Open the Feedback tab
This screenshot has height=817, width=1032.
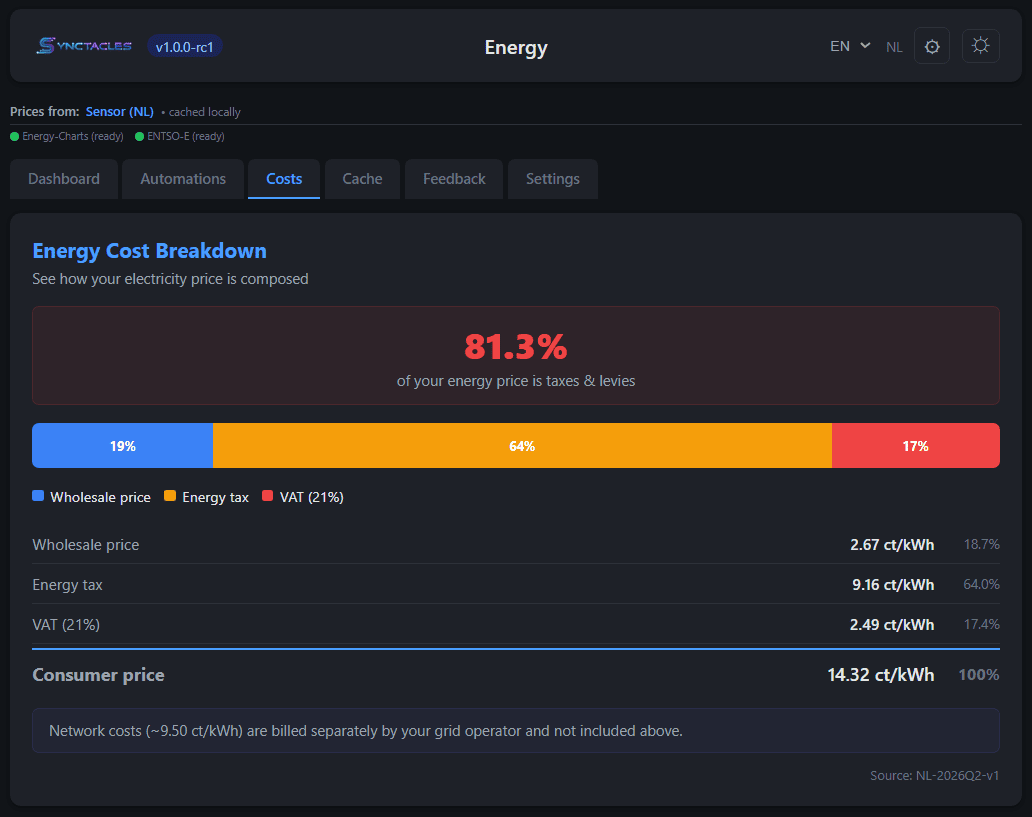tap(453, 178)
